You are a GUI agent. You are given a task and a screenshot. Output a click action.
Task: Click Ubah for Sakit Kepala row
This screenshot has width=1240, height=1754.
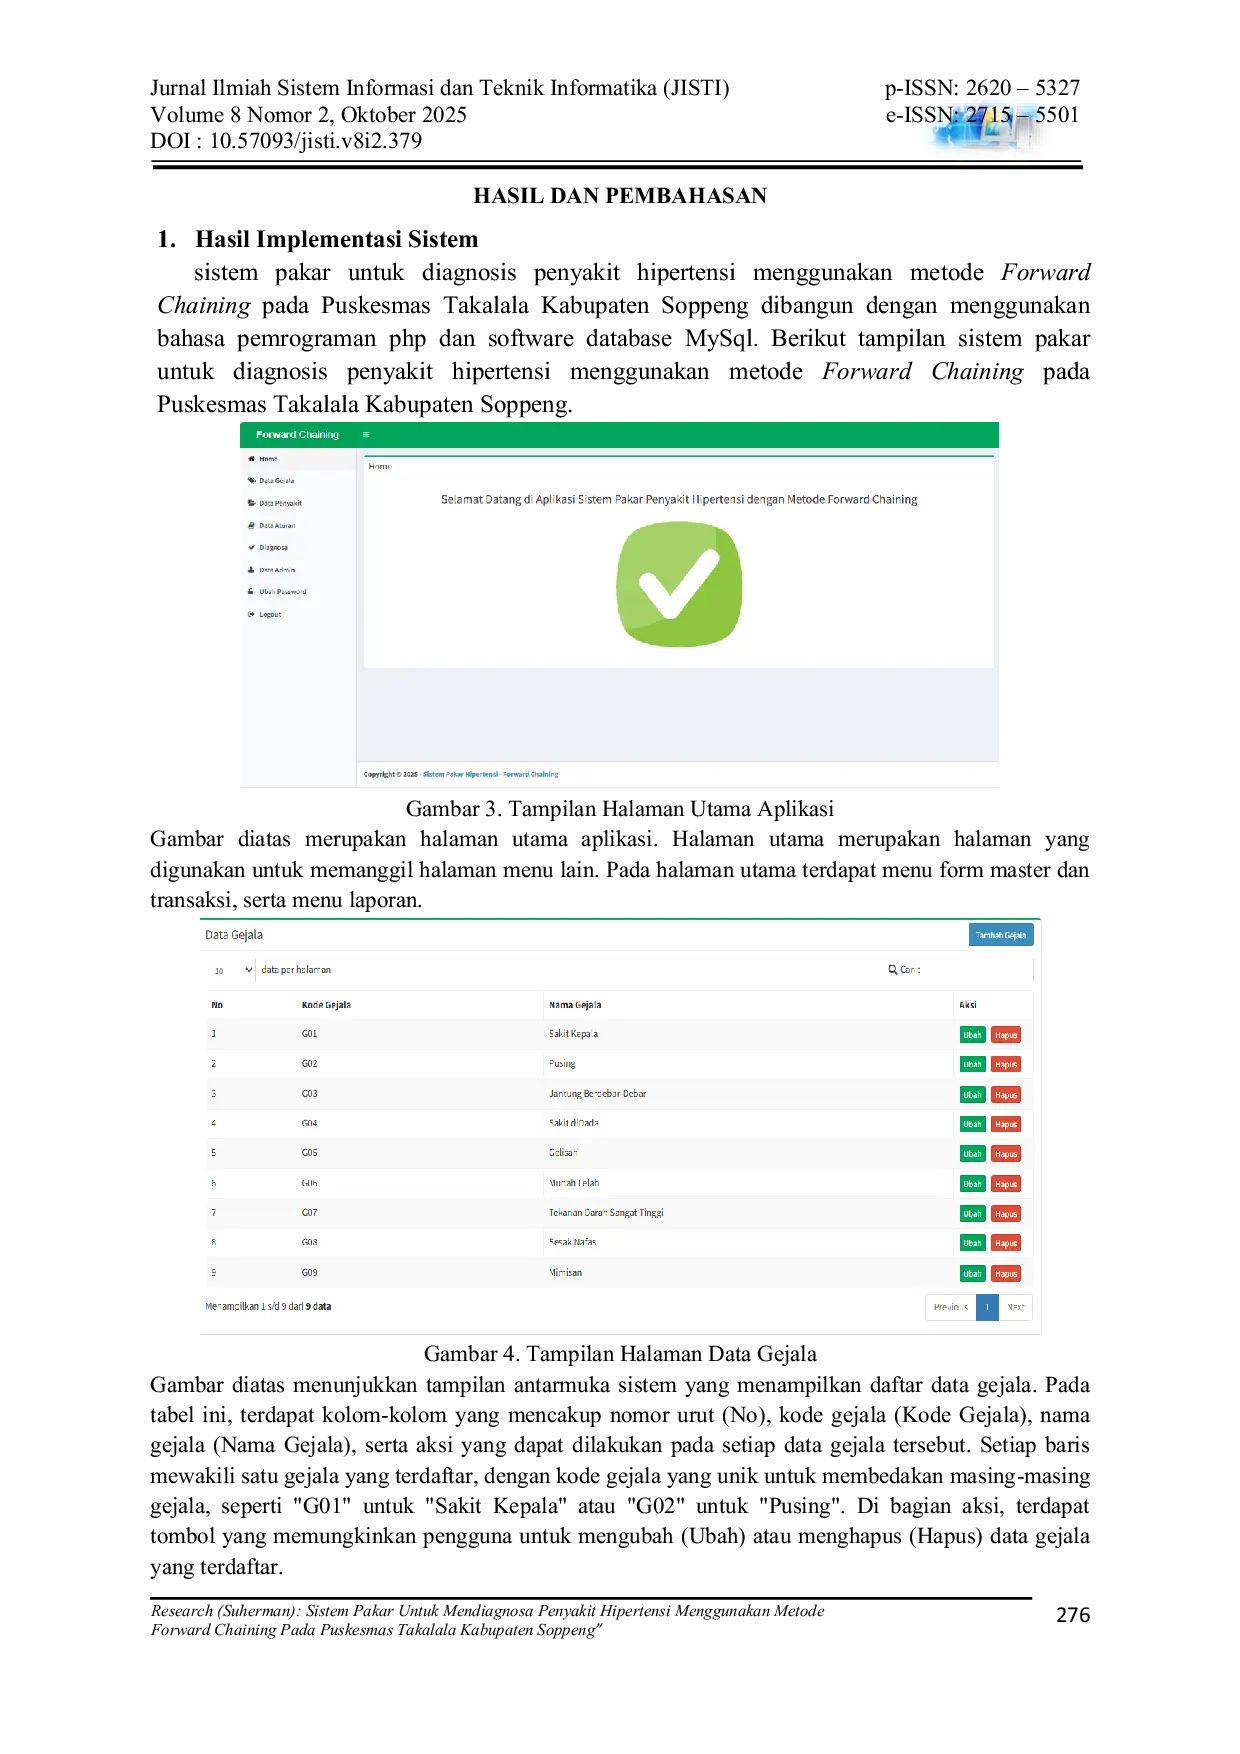pos(972,1035)
